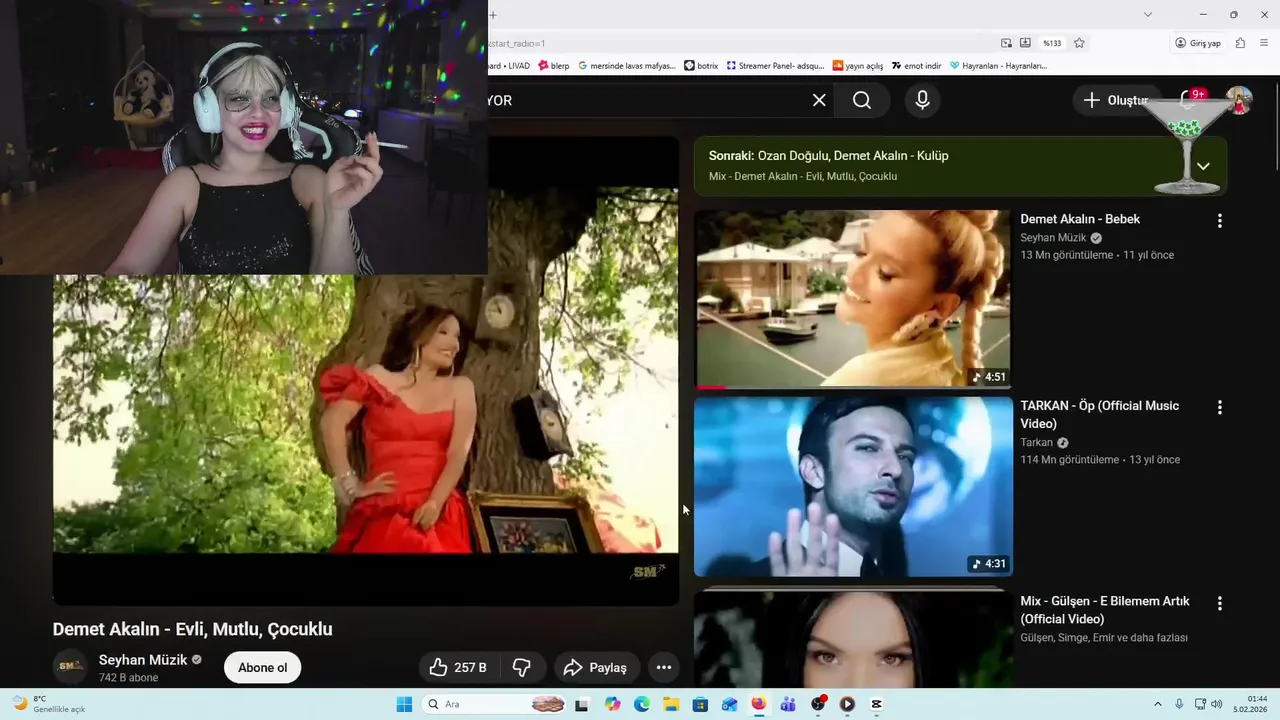The height and width of the screenshot is (720, 1280).
Task: Open Firefox extensions puzzle icon
Action: point(1240,43)
